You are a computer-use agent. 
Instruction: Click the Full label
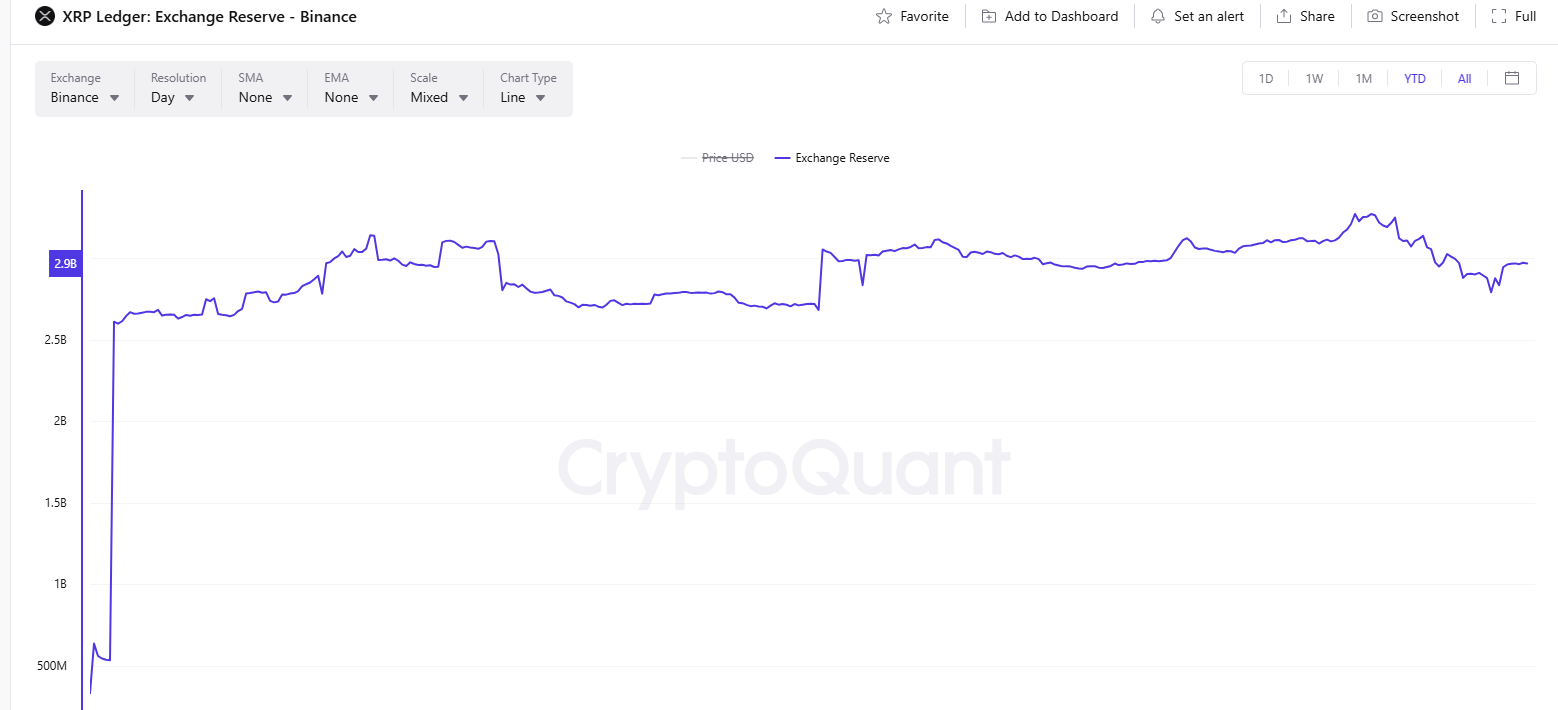click(x=1525, y=16)
